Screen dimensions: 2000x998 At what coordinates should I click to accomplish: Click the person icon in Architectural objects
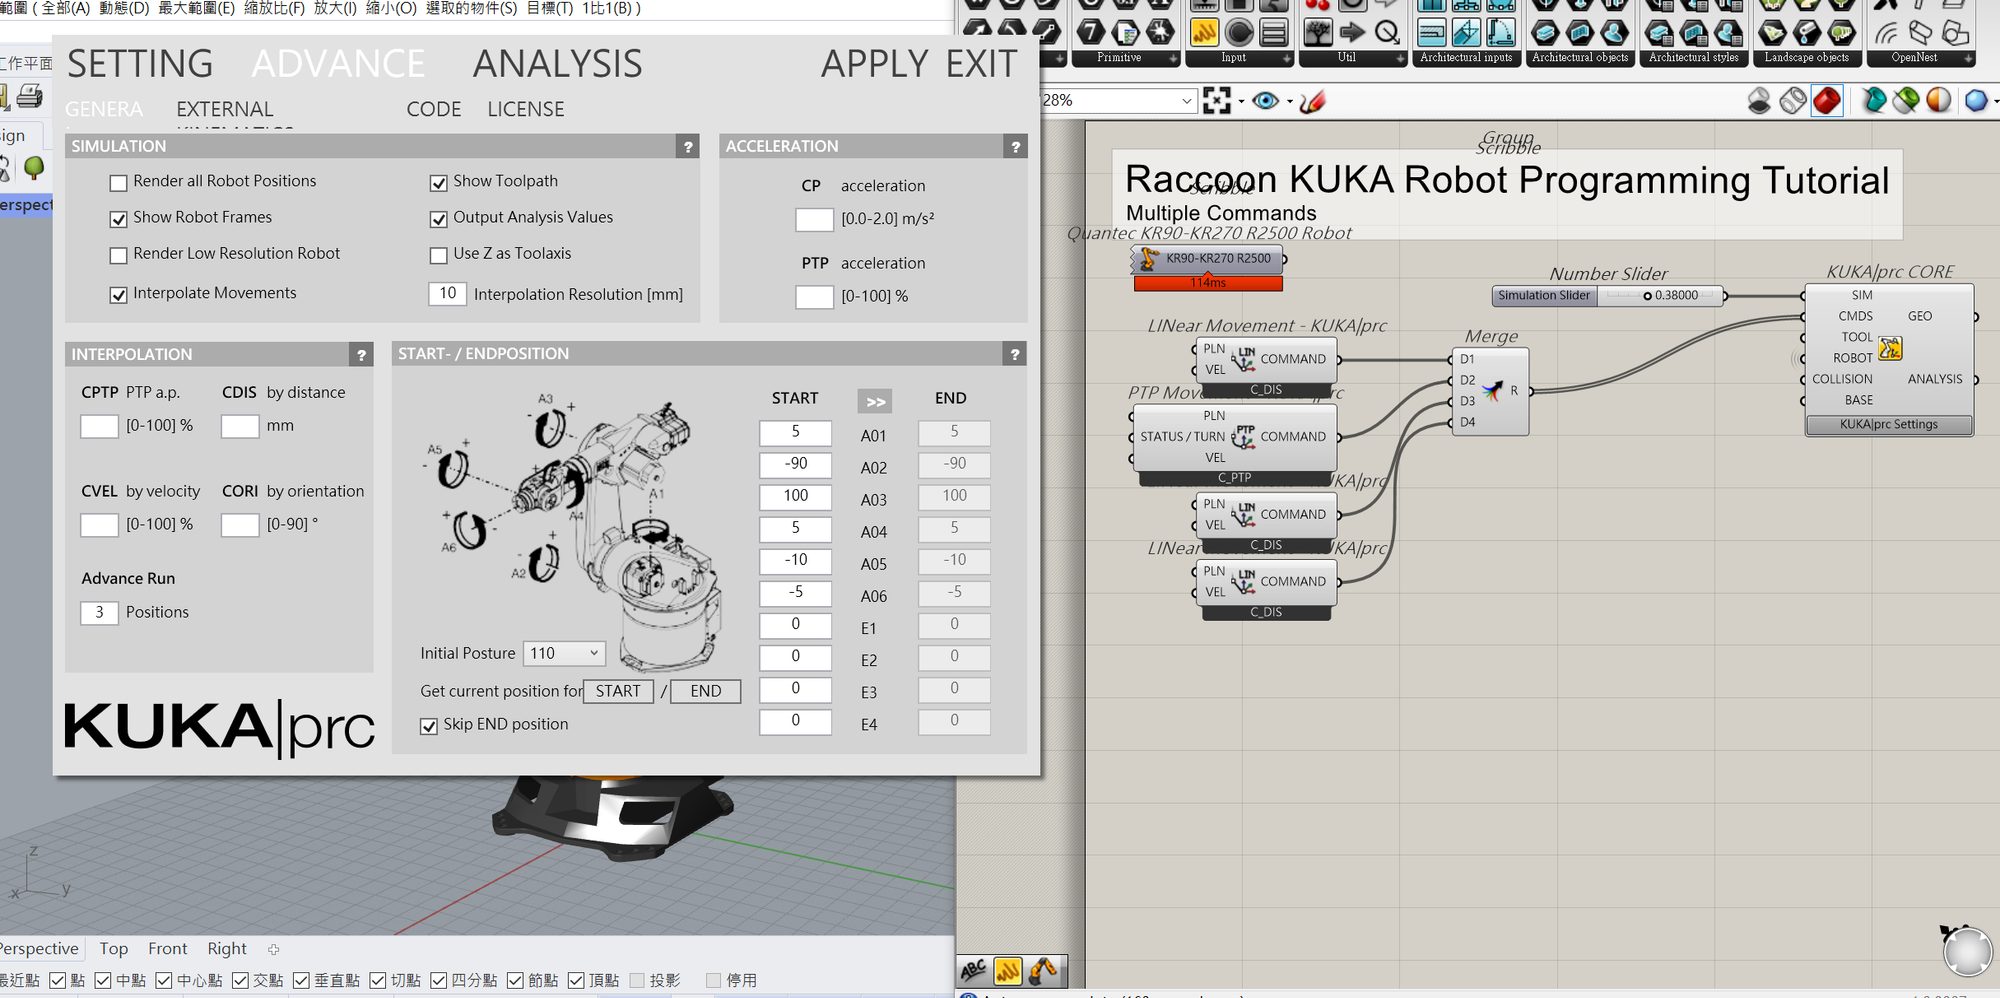tap(1613, 32)
